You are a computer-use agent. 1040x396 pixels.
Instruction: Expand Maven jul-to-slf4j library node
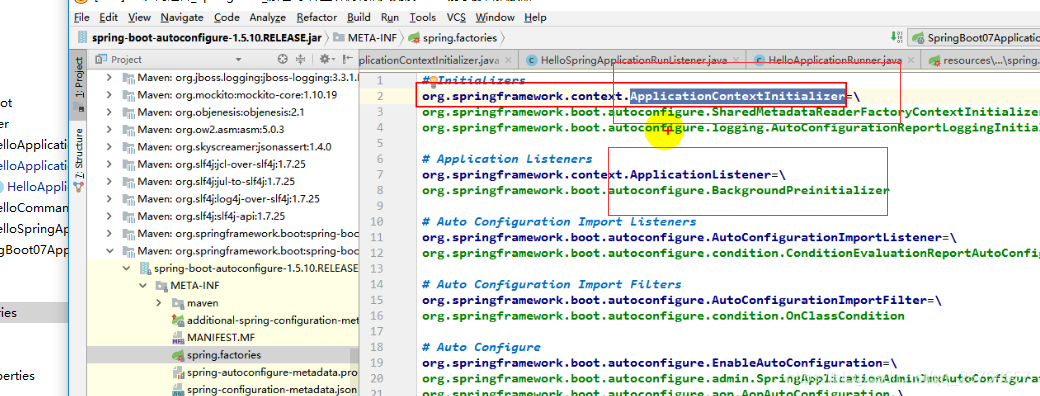(109, 181)
